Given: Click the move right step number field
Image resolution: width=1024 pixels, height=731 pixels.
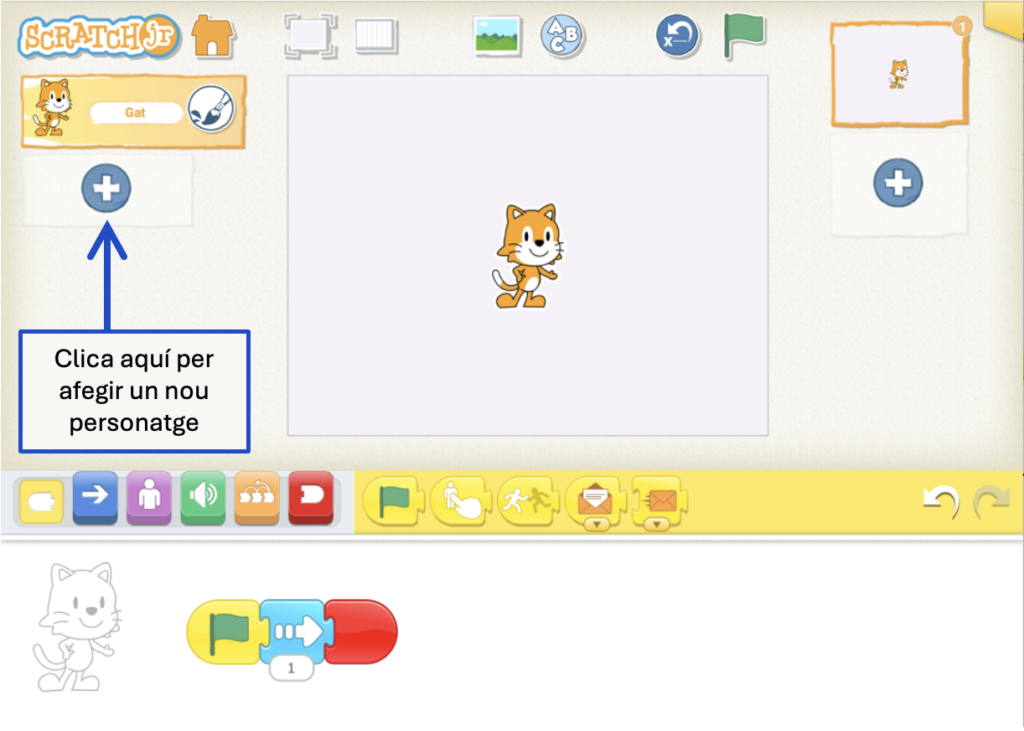Looking at the screenshot, I should [x=291, y=669].
